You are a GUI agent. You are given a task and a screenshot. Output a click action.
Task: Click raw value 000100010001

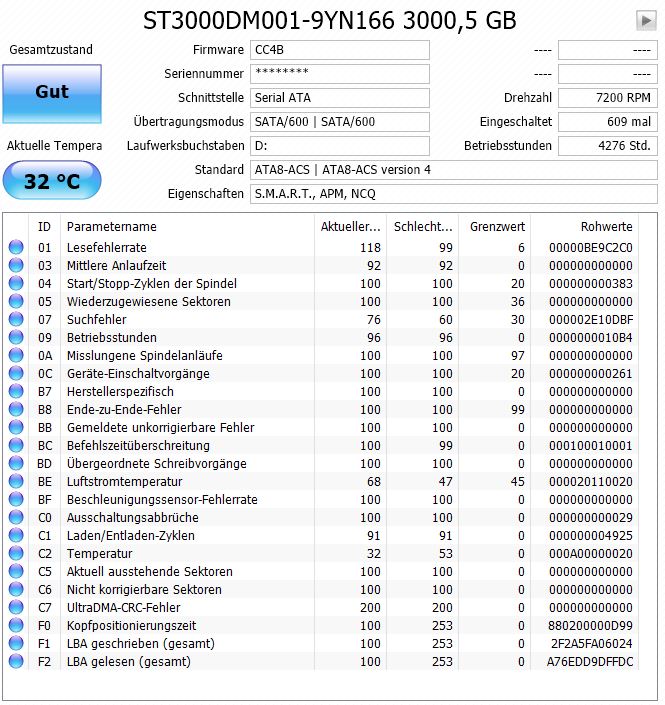(x=590, y=446)
